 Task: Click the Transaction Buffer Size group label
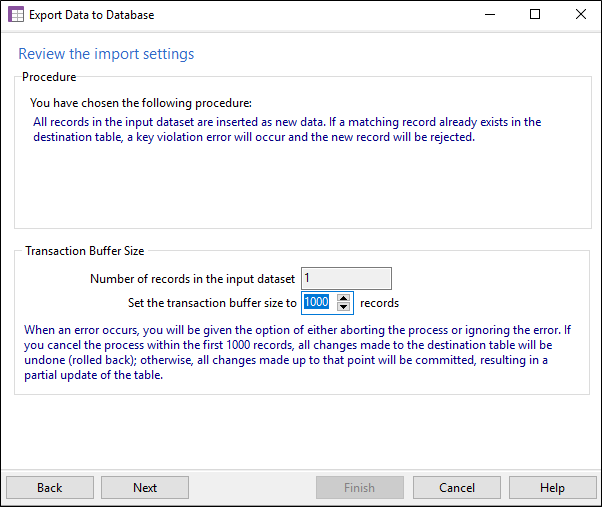coord(85,251)
